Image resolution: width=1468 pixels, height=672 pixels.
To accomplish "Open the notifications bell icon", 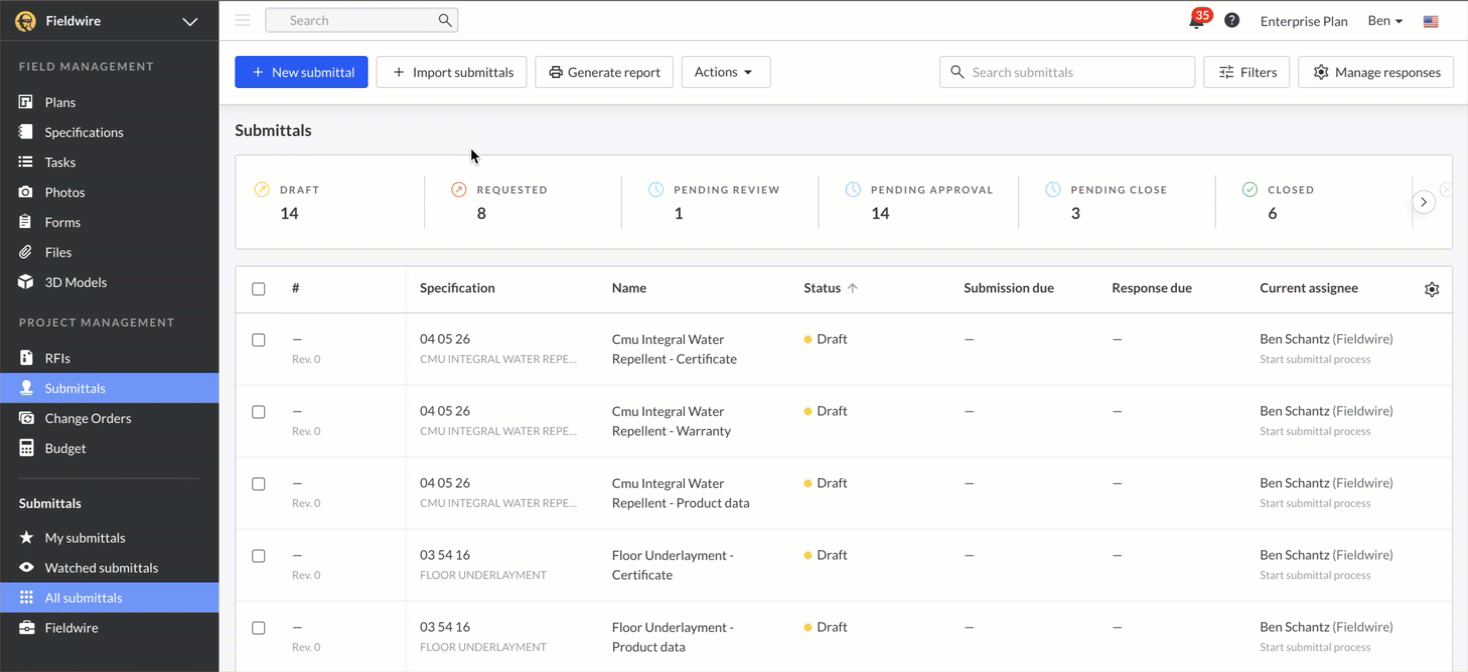I will point(1196,21).
